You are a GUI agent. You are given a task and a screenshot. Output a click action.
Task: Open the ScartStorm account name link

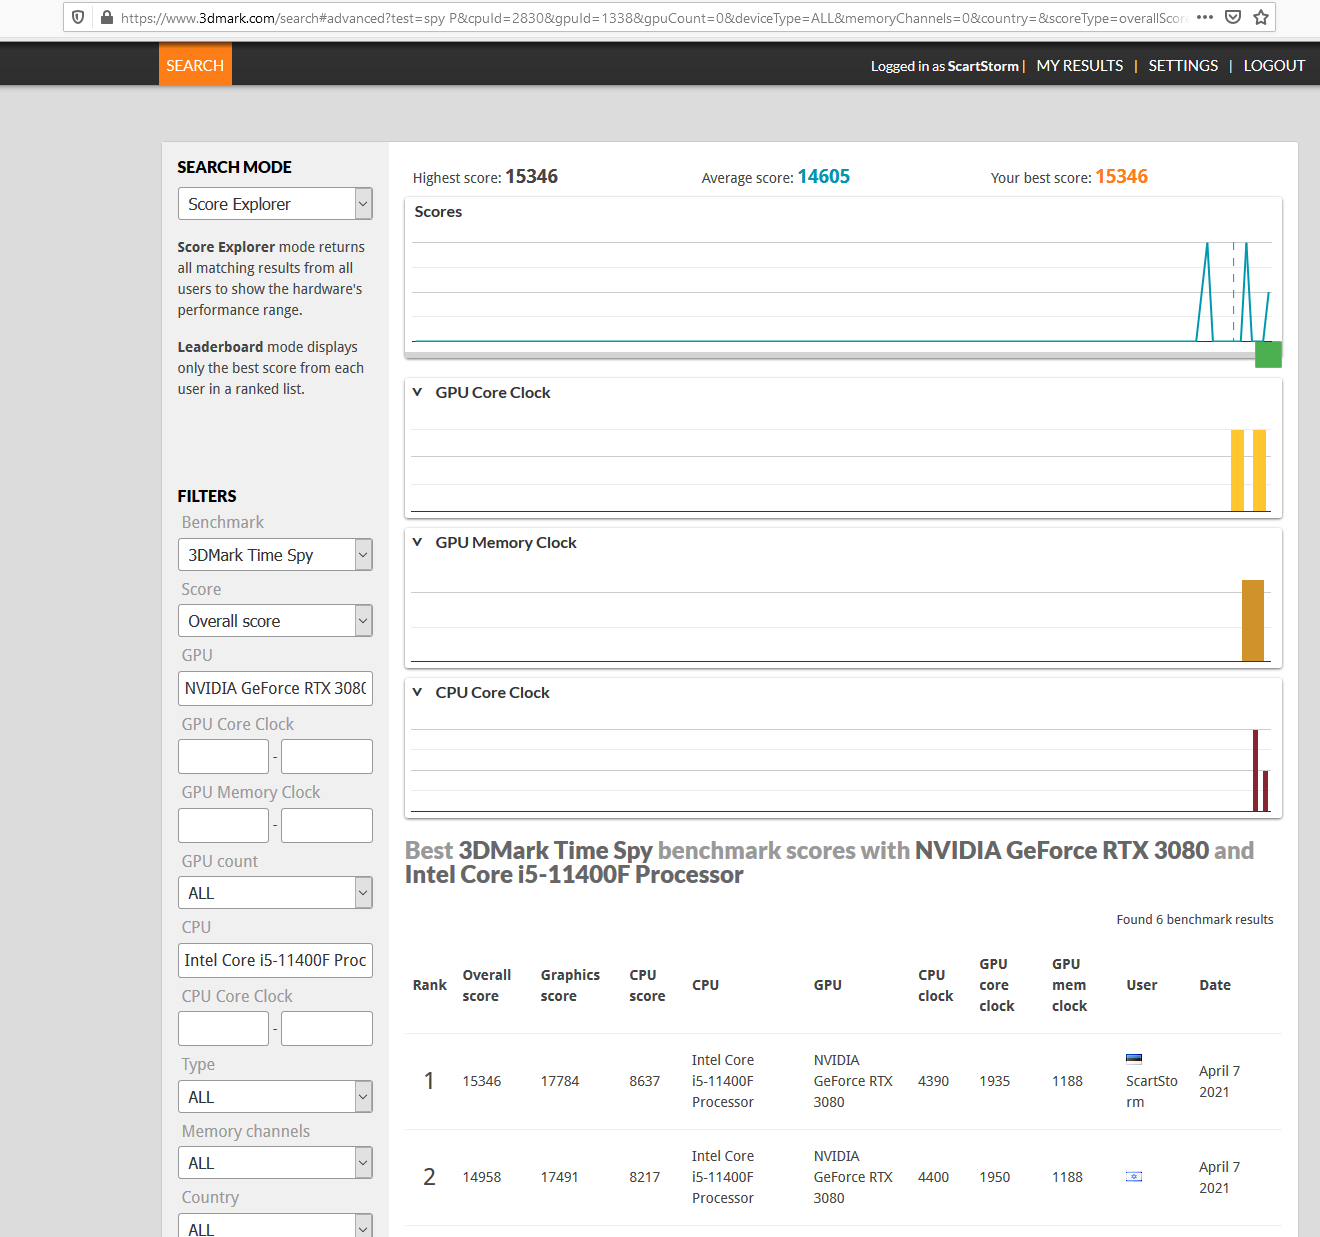pos(983,66)
